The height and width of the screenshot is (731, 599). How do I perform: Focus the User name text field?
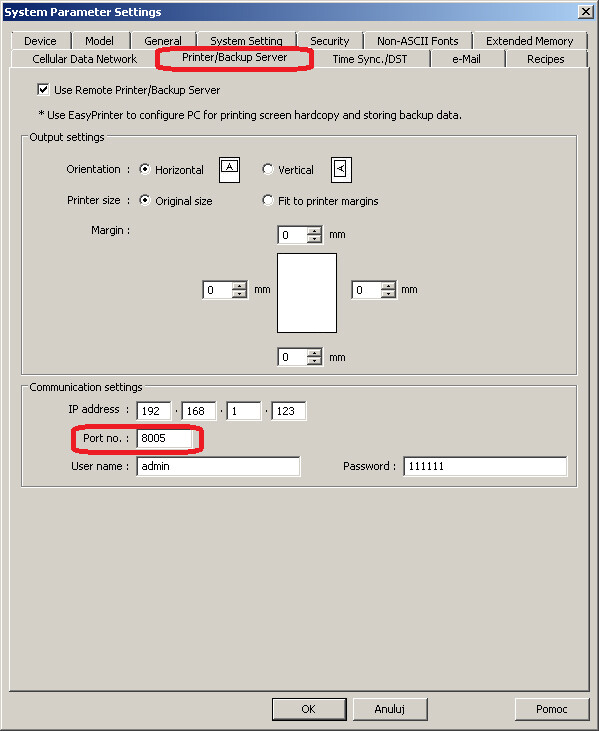tap(218, 466)
